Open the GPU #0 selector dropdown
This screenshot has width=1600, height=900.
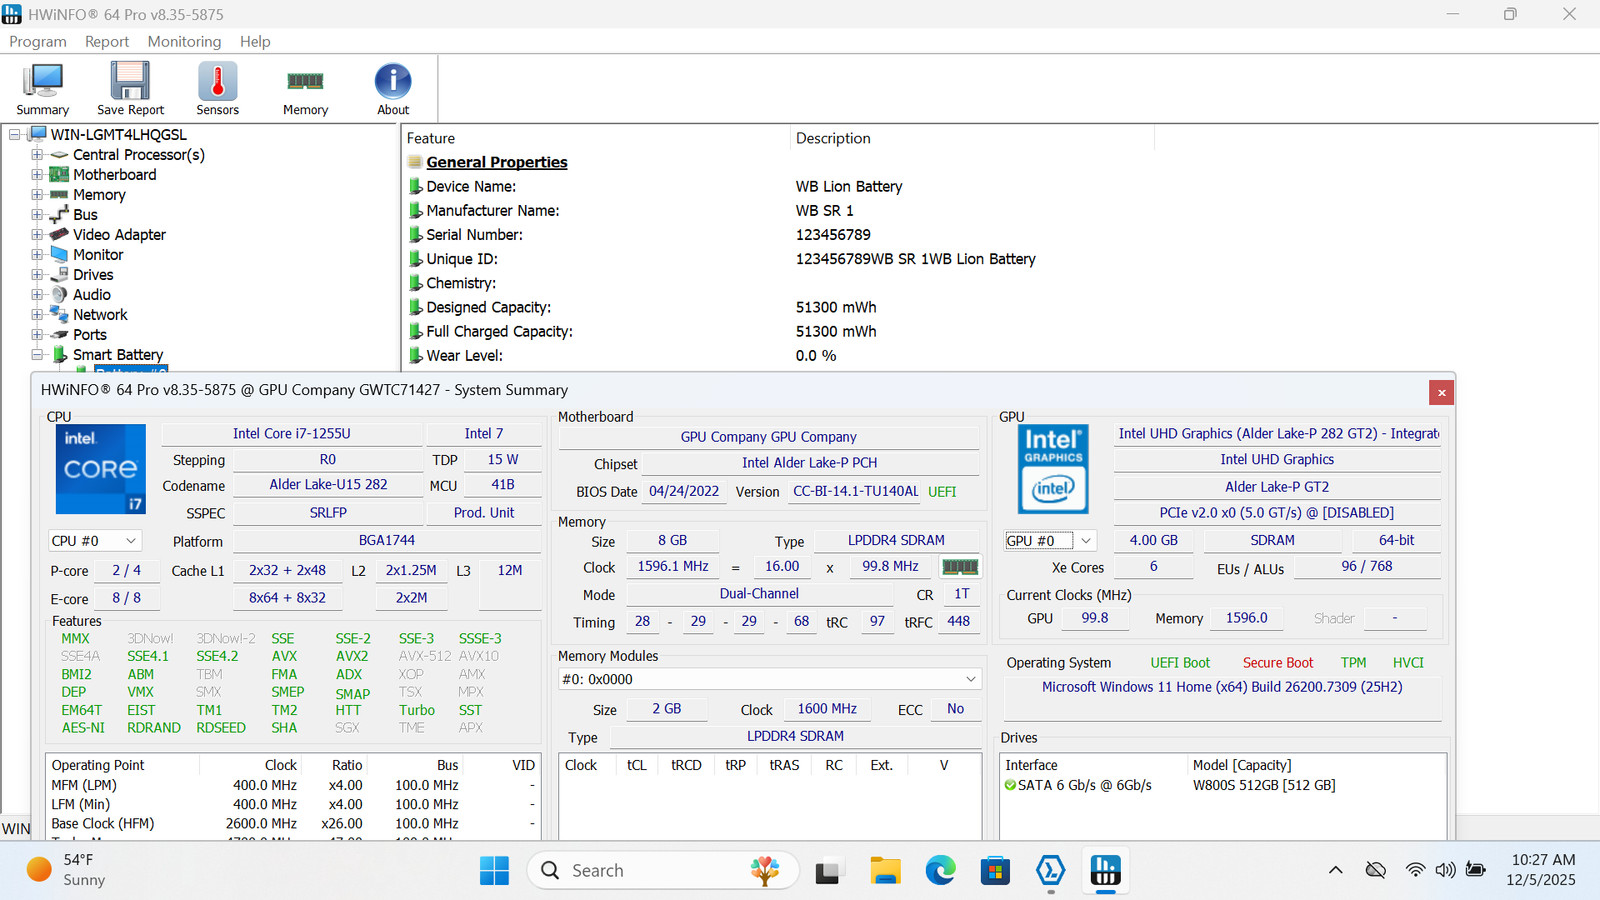pyautogui.click(x=1050, y=541)
